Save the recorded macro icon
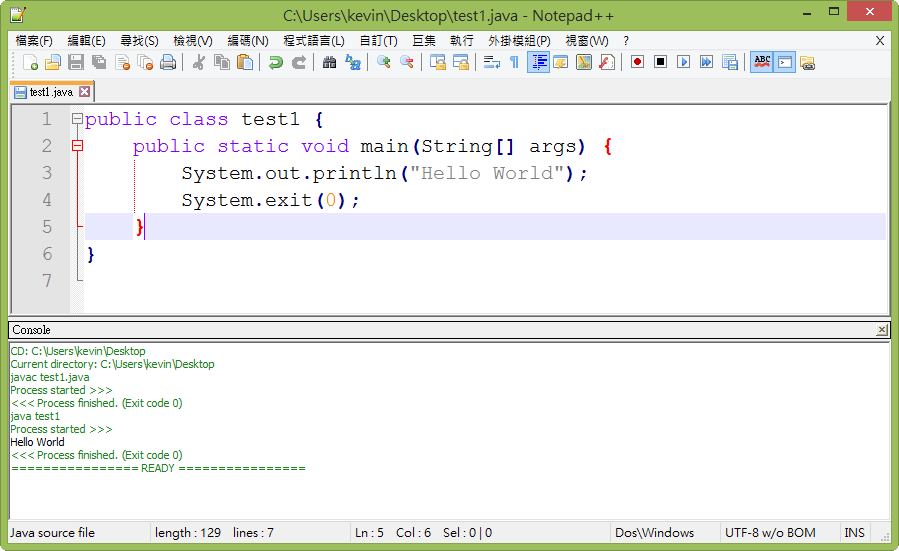 pos(729,62)
